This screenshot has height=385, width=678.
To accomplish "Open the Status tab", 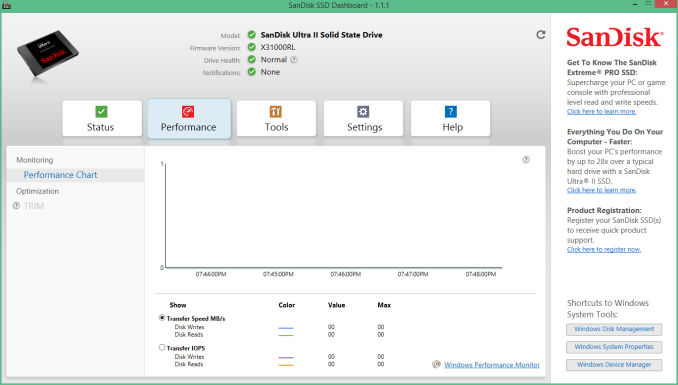I will (102, 119).
